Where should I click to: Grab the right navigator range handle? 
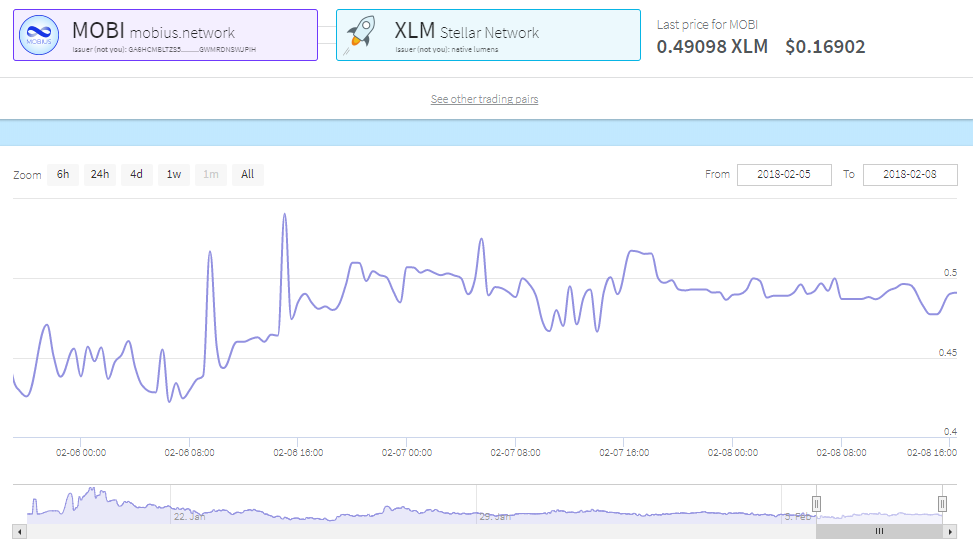[x=942, y=504]
